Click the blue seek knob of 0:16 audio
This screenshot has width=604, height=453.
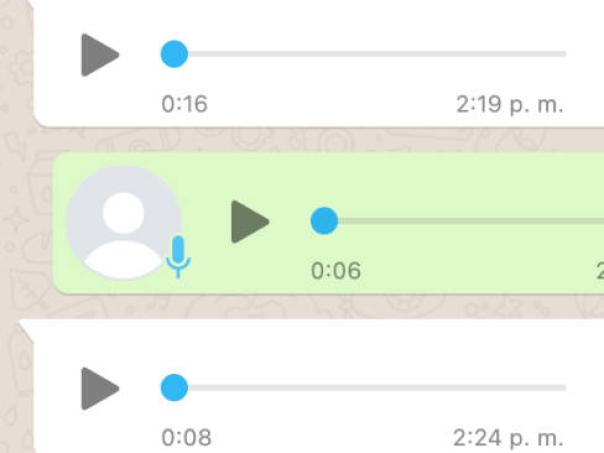click(174, 54)
